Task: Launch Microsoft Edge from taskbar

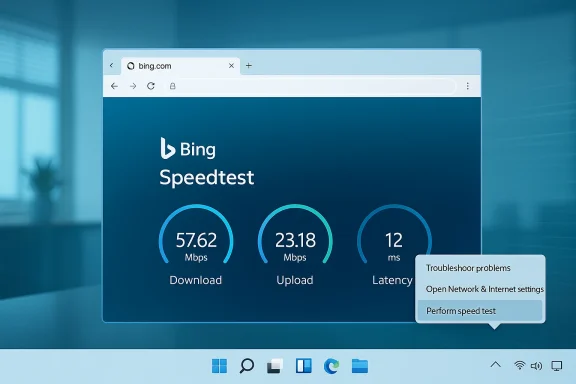Action: tap(331, 366)
